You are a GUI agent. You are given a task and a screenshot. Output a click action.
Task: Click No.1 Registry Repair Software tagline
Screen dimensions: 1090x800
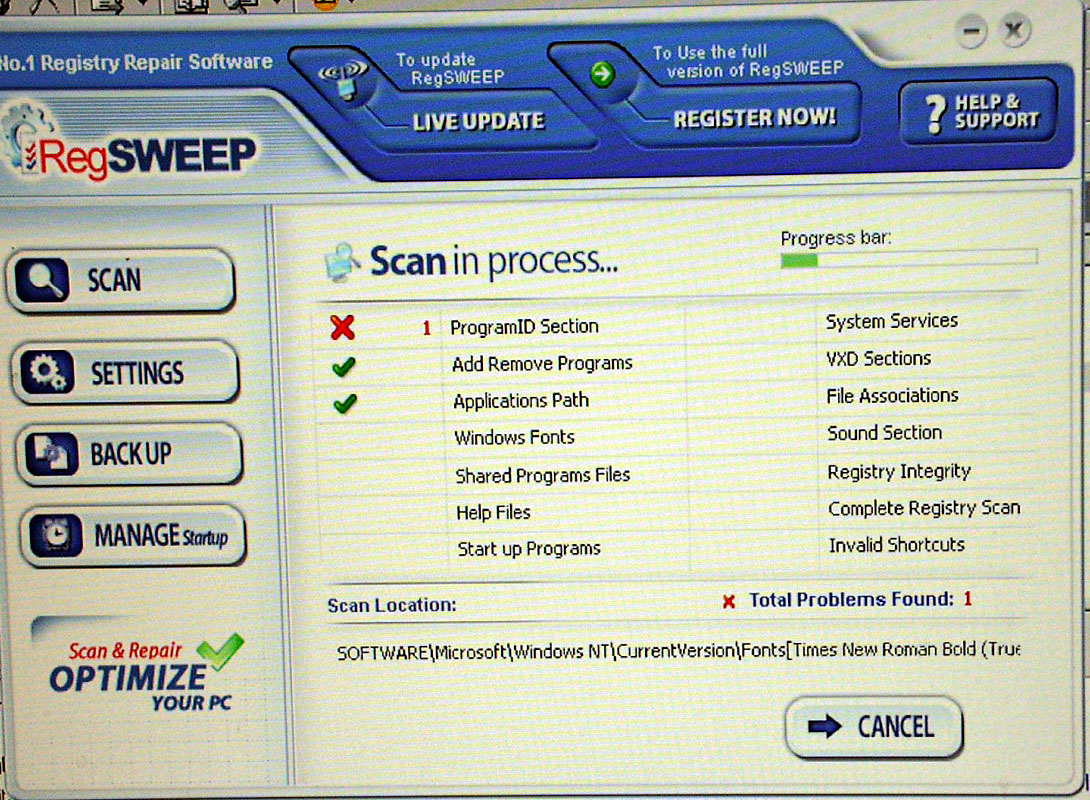tap(136, 63)
